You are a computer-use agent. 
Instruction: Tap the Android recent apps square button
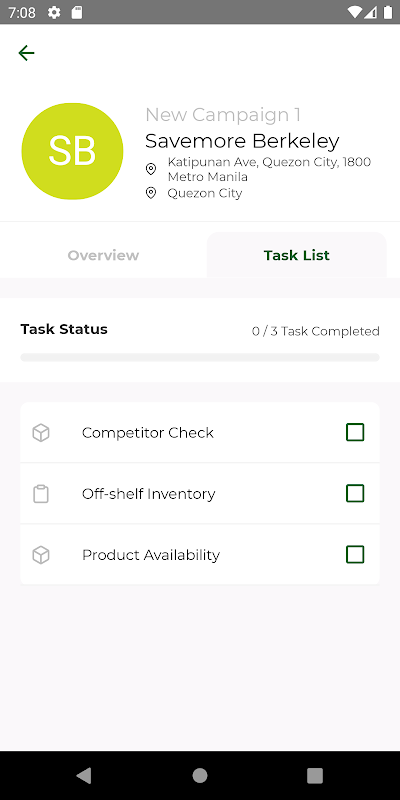pos(315,776)
